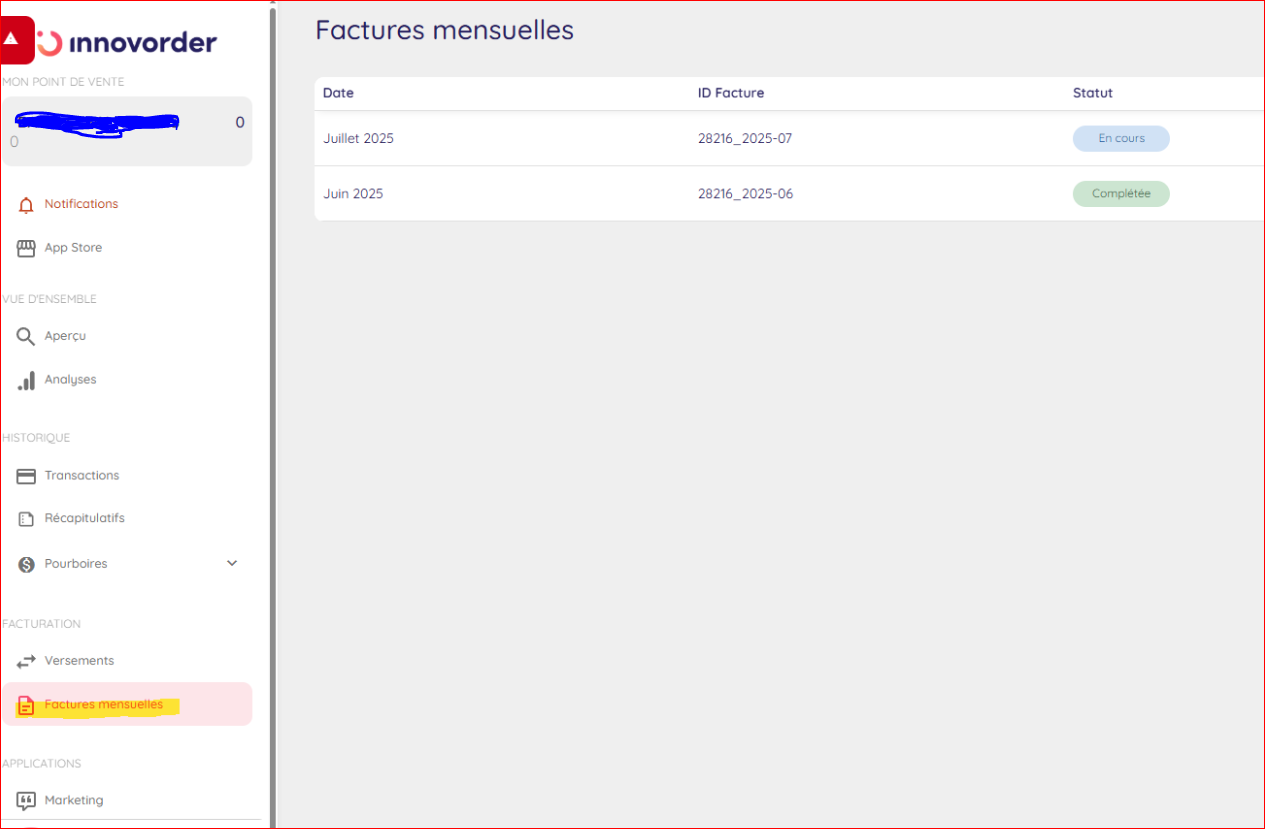Open Factures mensuelles in the sidebar
1265x829 pixels.
104,705
